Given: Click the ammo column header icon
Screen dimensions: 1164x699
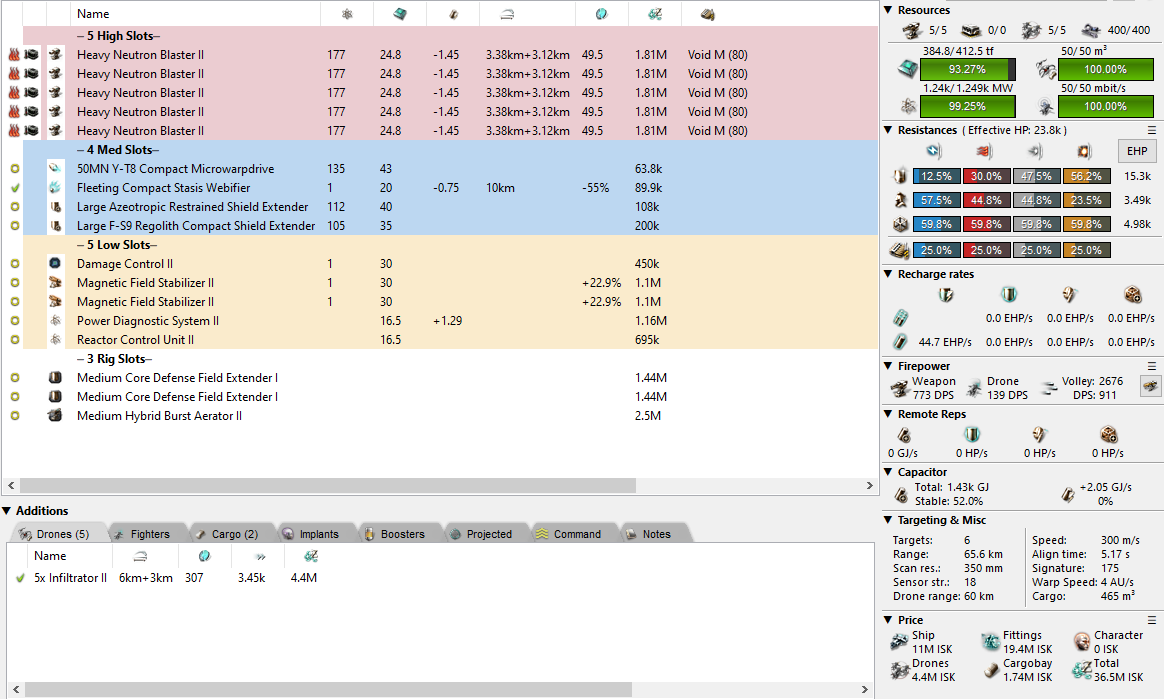Looking at the screenshot, I should pyautogui.click(x=707, y=14).
